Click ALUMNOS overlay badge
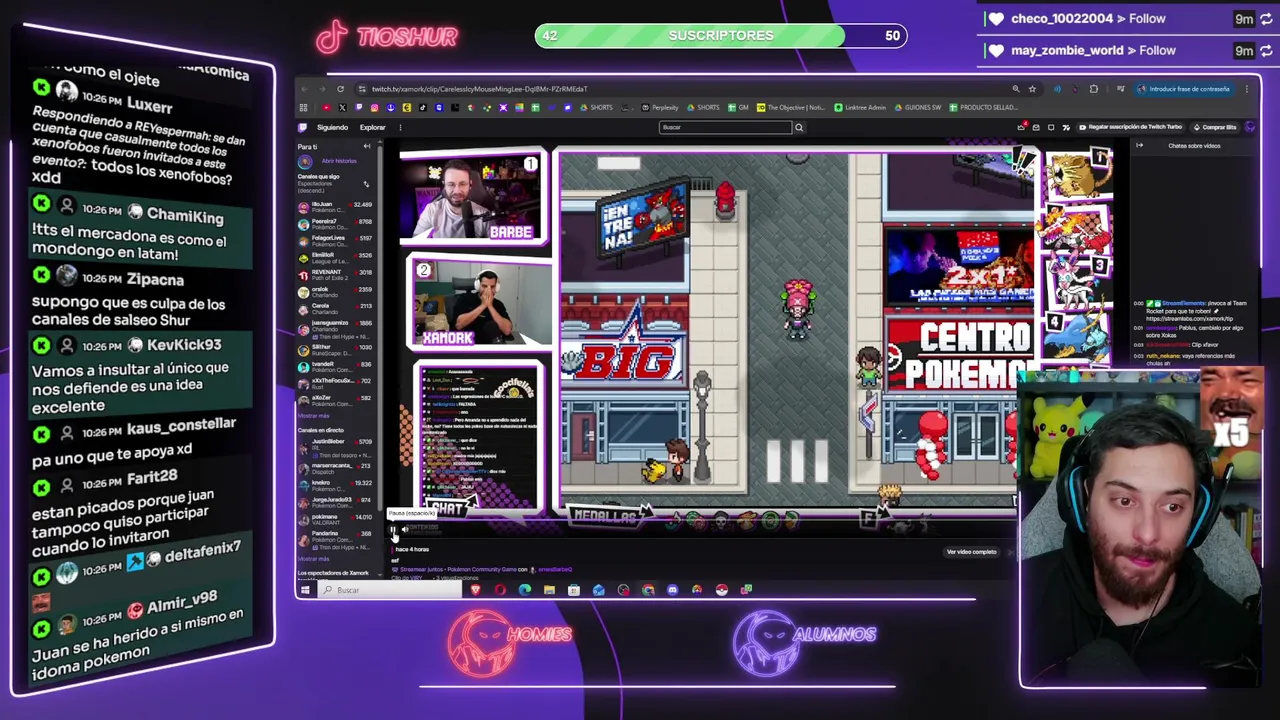 [x=804, y=643]
